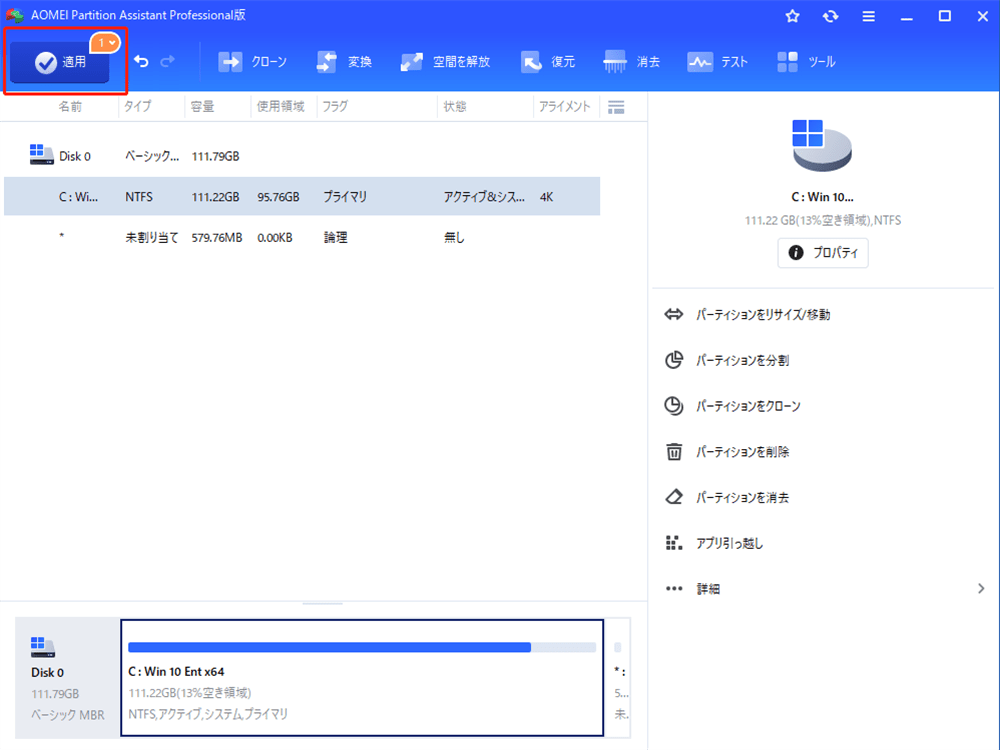
Task: Sort by アライメント column header
Action: [x=564, y=107]
